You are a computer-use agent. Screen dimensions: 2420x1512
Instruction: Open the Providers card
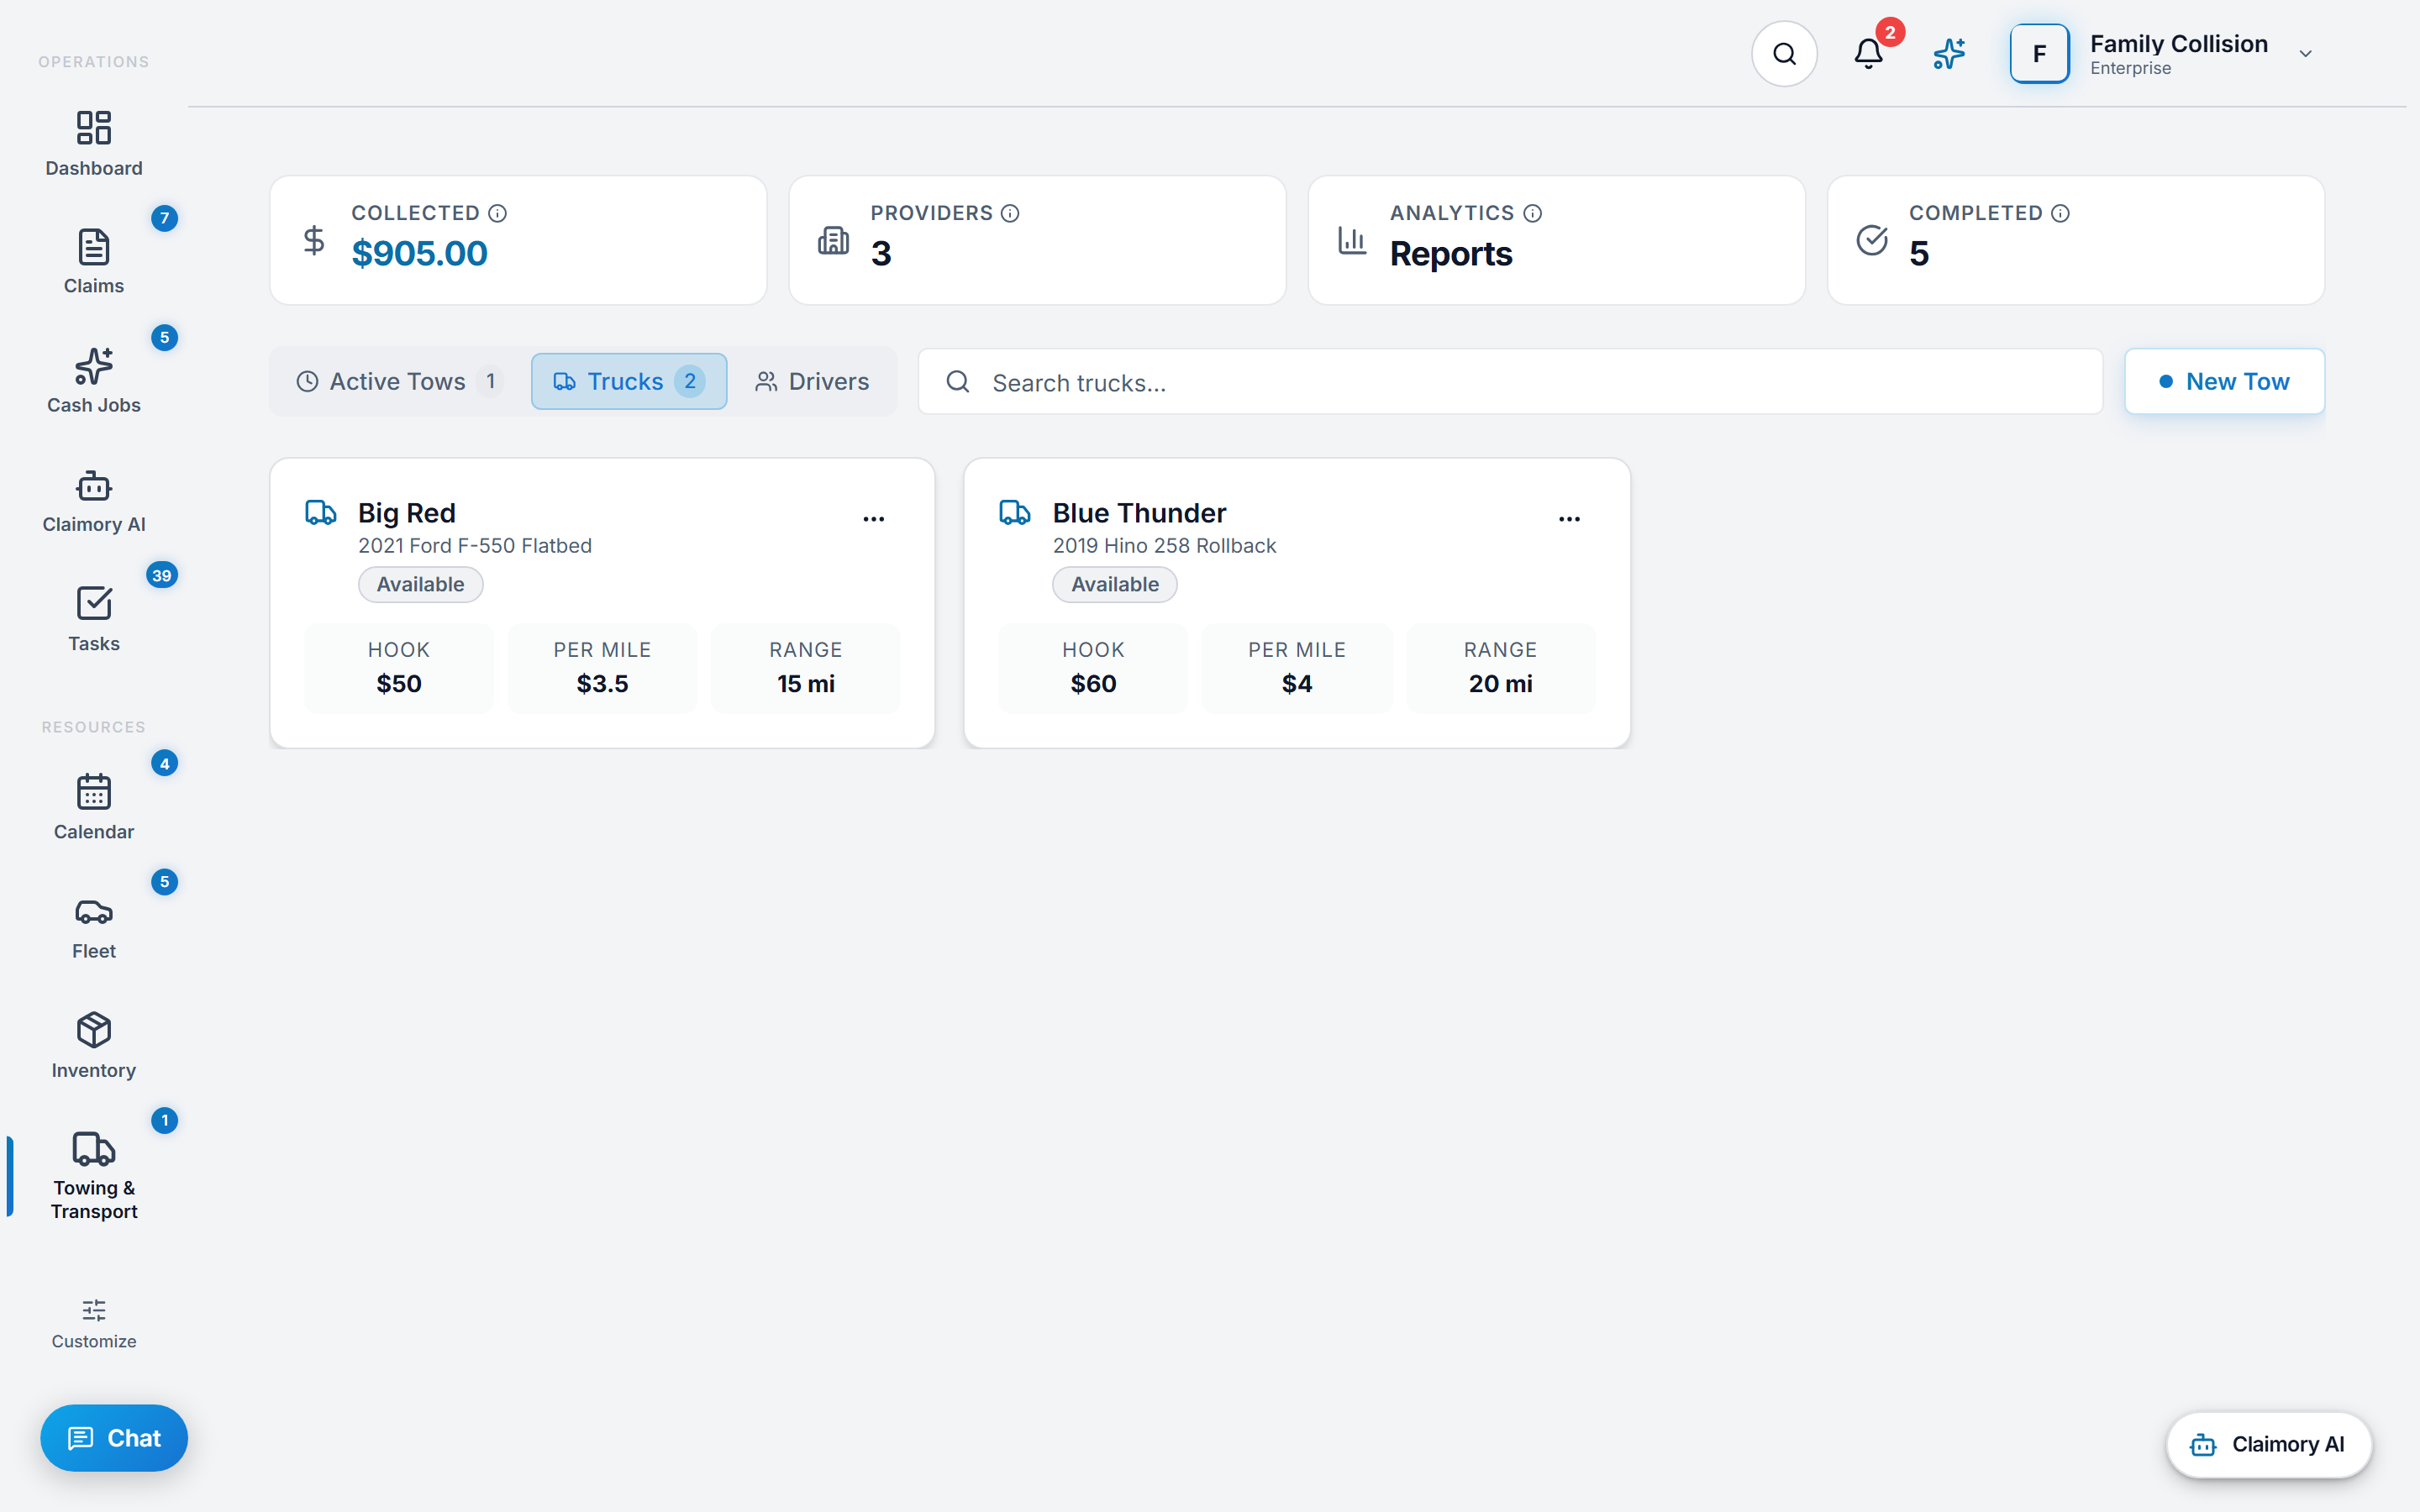point(1037,240)
